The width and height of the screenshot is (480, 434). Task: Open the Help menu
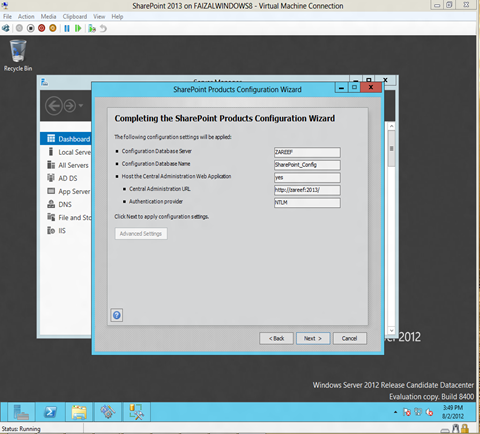[117, 17]
